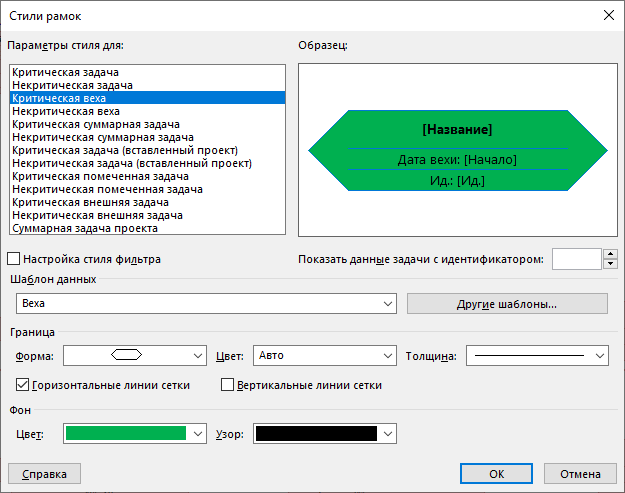Select 'Критическая помеченная задача' item
The height and width of the screenshot is (493, 625).
(x=147, y=176)
